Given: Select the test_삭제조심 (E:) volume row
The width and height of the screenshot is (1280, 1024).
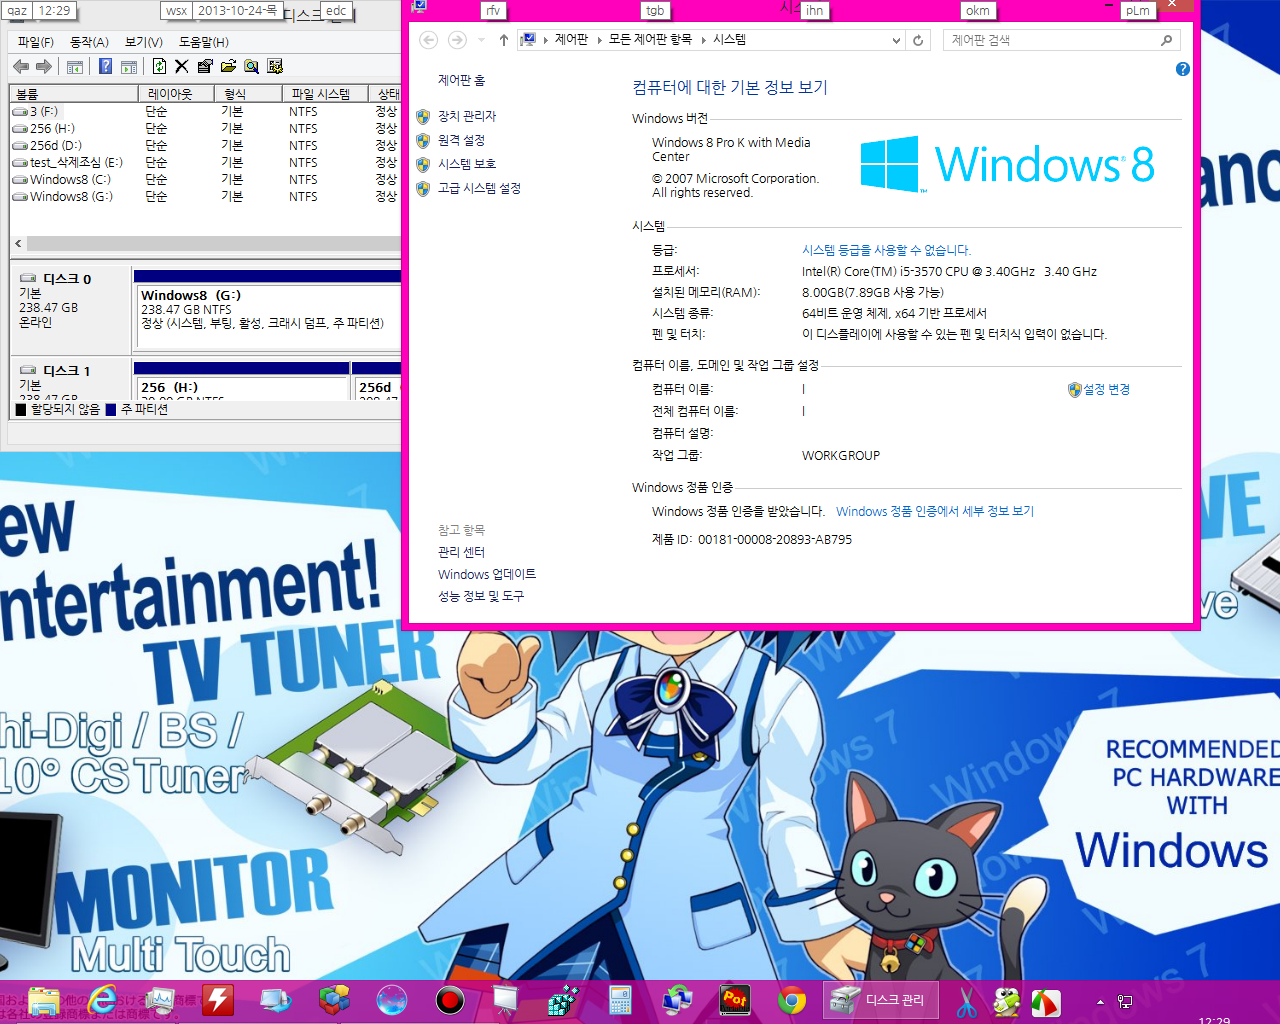Looking at the screenshot, I should click(x=206, y=163).
